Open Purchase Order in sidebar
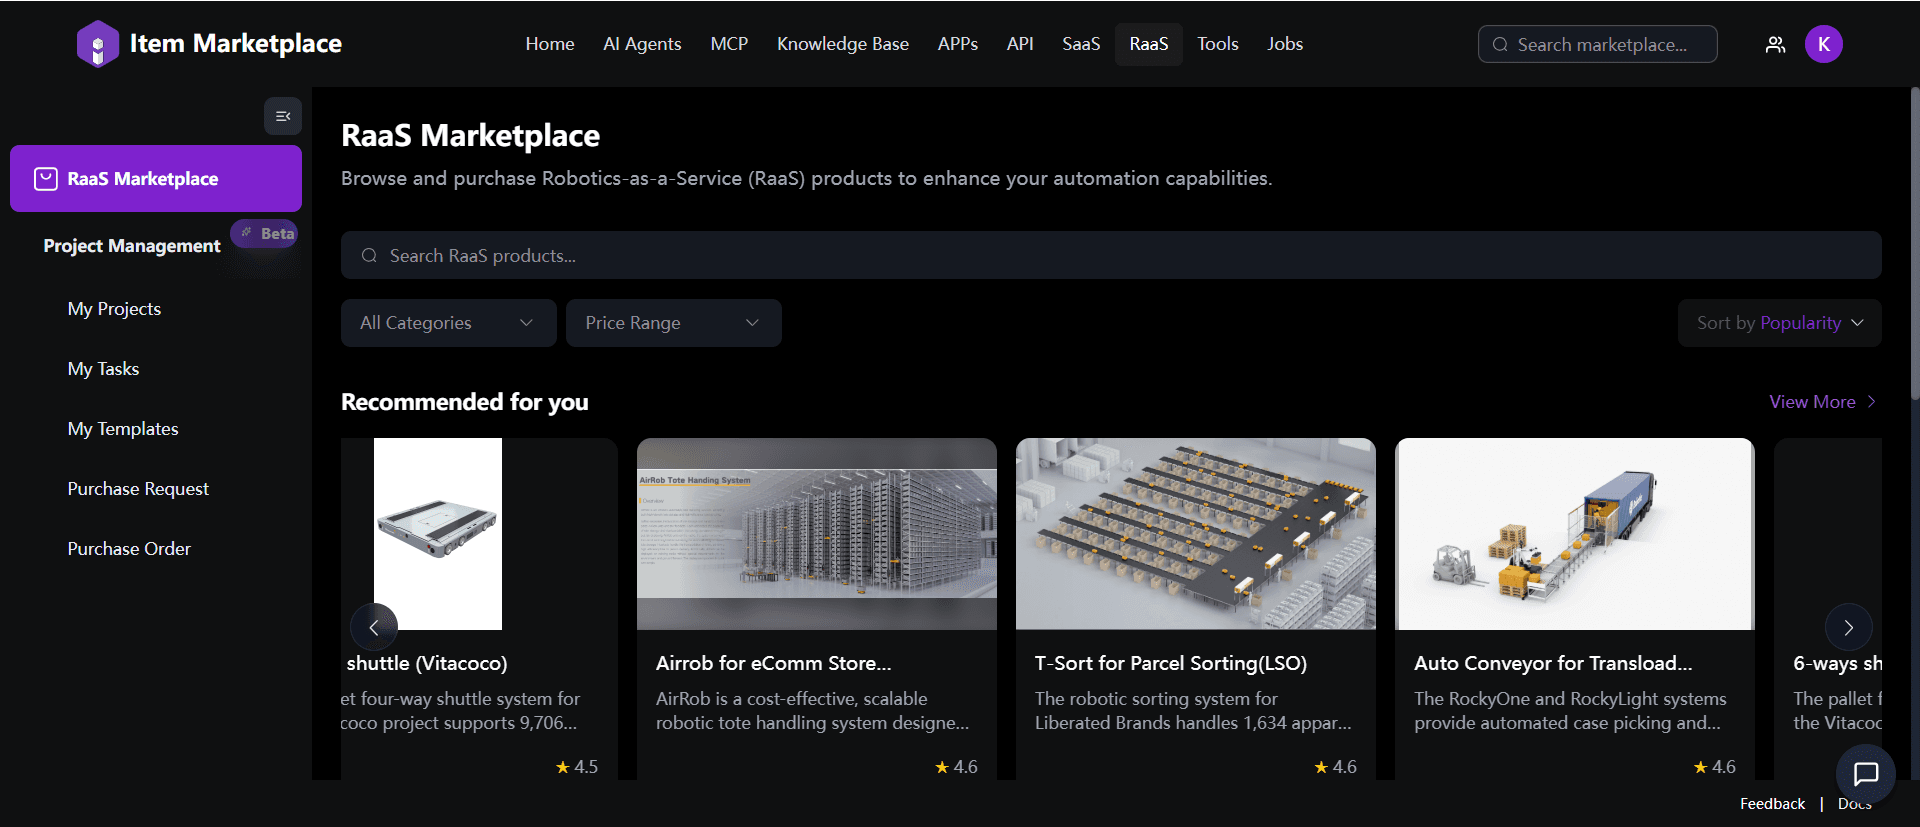This screenshot has height=827, width=1920. 129,549
